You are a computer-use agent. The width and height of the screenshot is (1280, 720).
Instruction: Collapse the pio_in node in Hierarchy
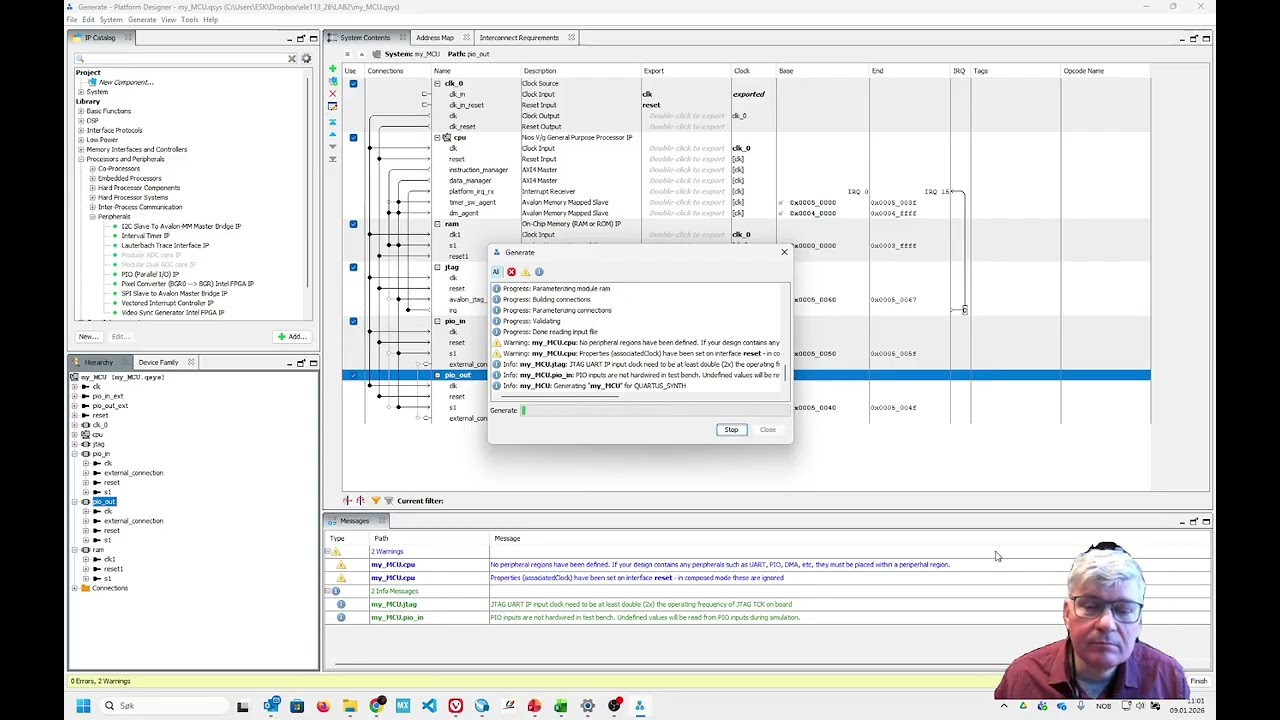tap(74, 454)
